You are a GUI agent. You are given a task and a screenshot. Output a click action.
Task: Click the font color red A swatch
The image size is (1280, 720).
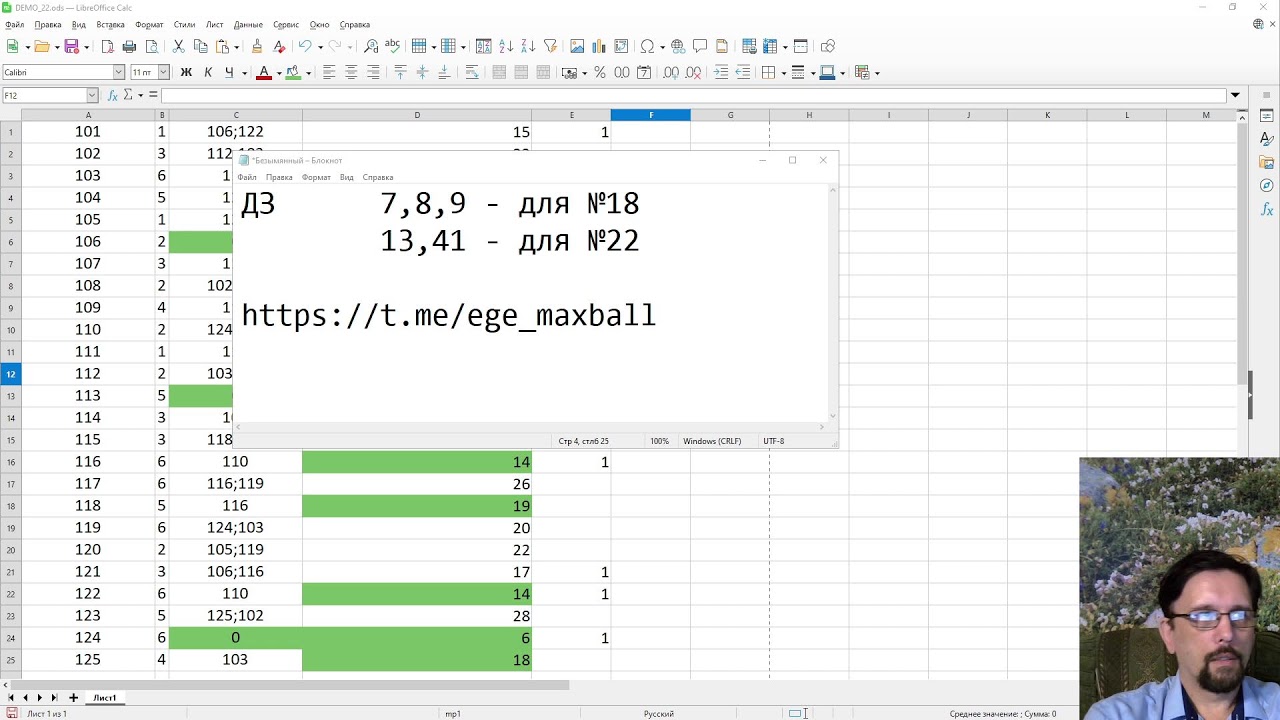coord(263,72)
